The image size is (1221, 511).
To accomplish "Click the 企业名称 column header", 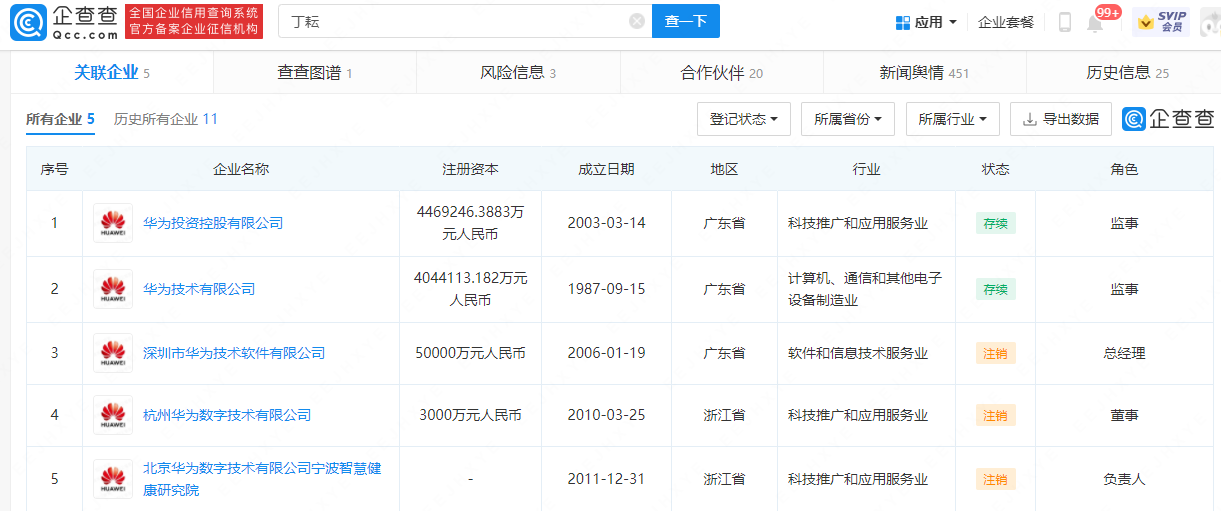I will point(241,169).
